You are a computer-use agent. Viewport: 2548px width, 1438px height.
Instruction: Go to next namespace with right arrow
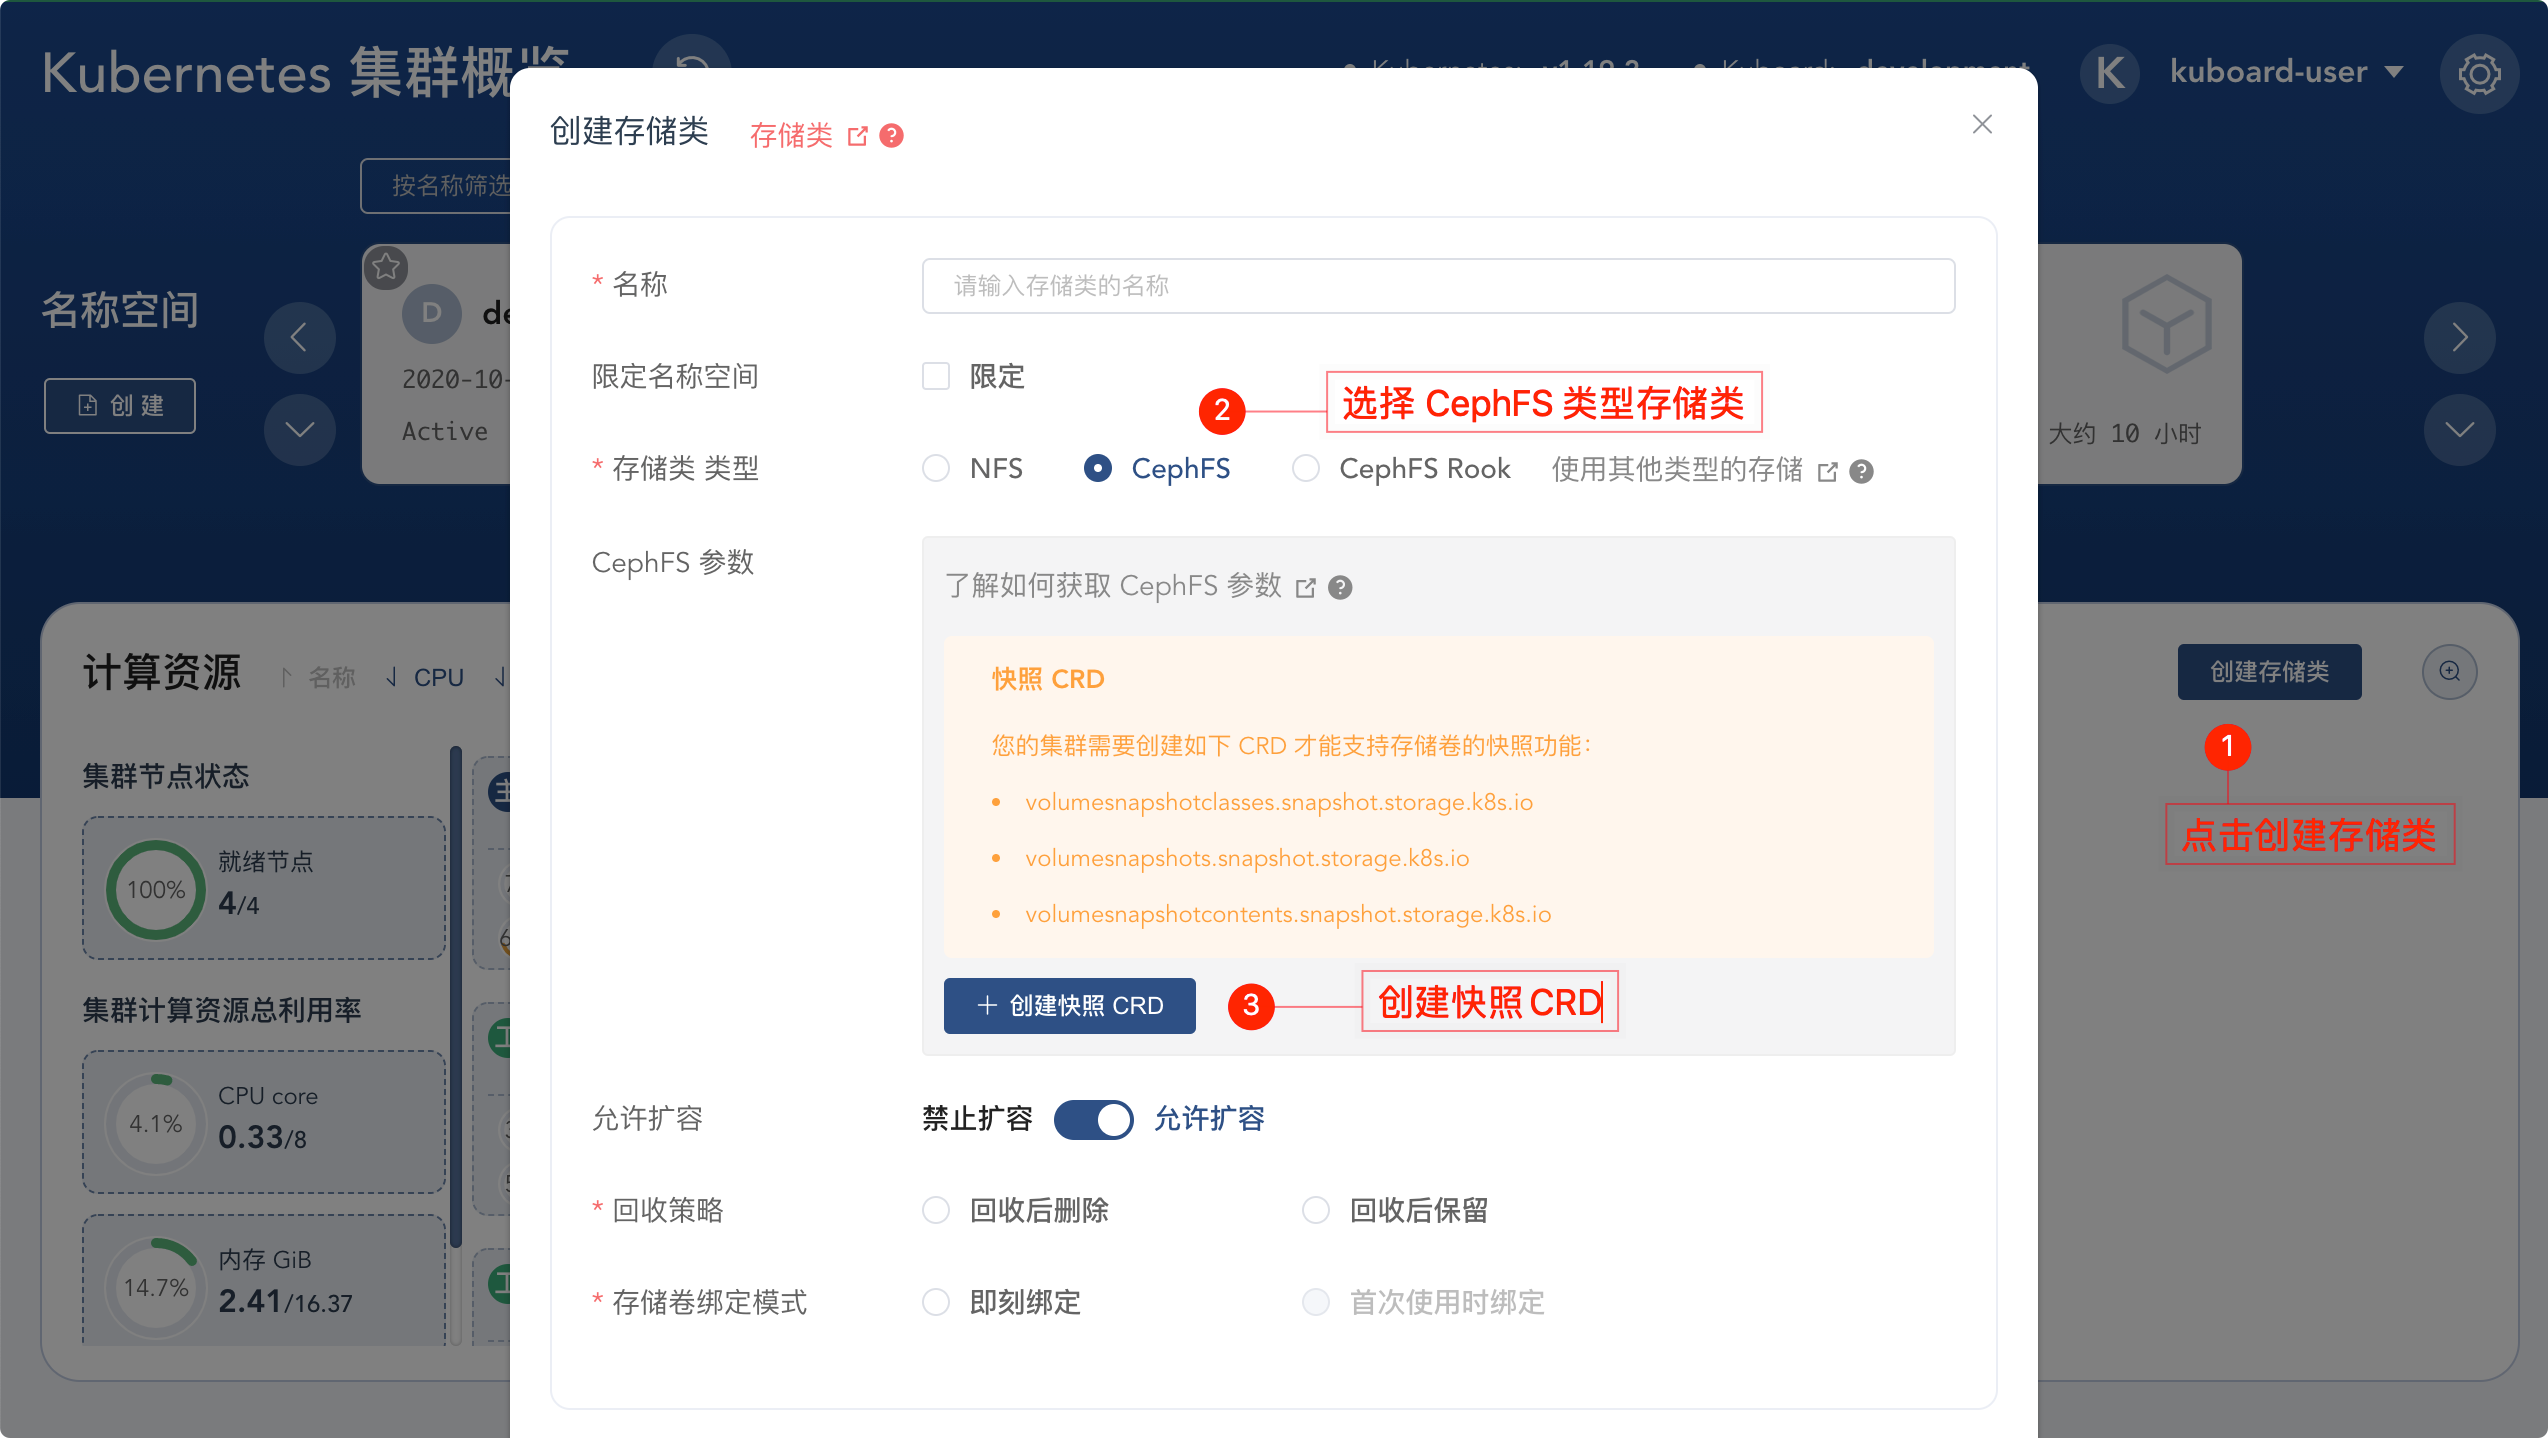[2459, 338]
